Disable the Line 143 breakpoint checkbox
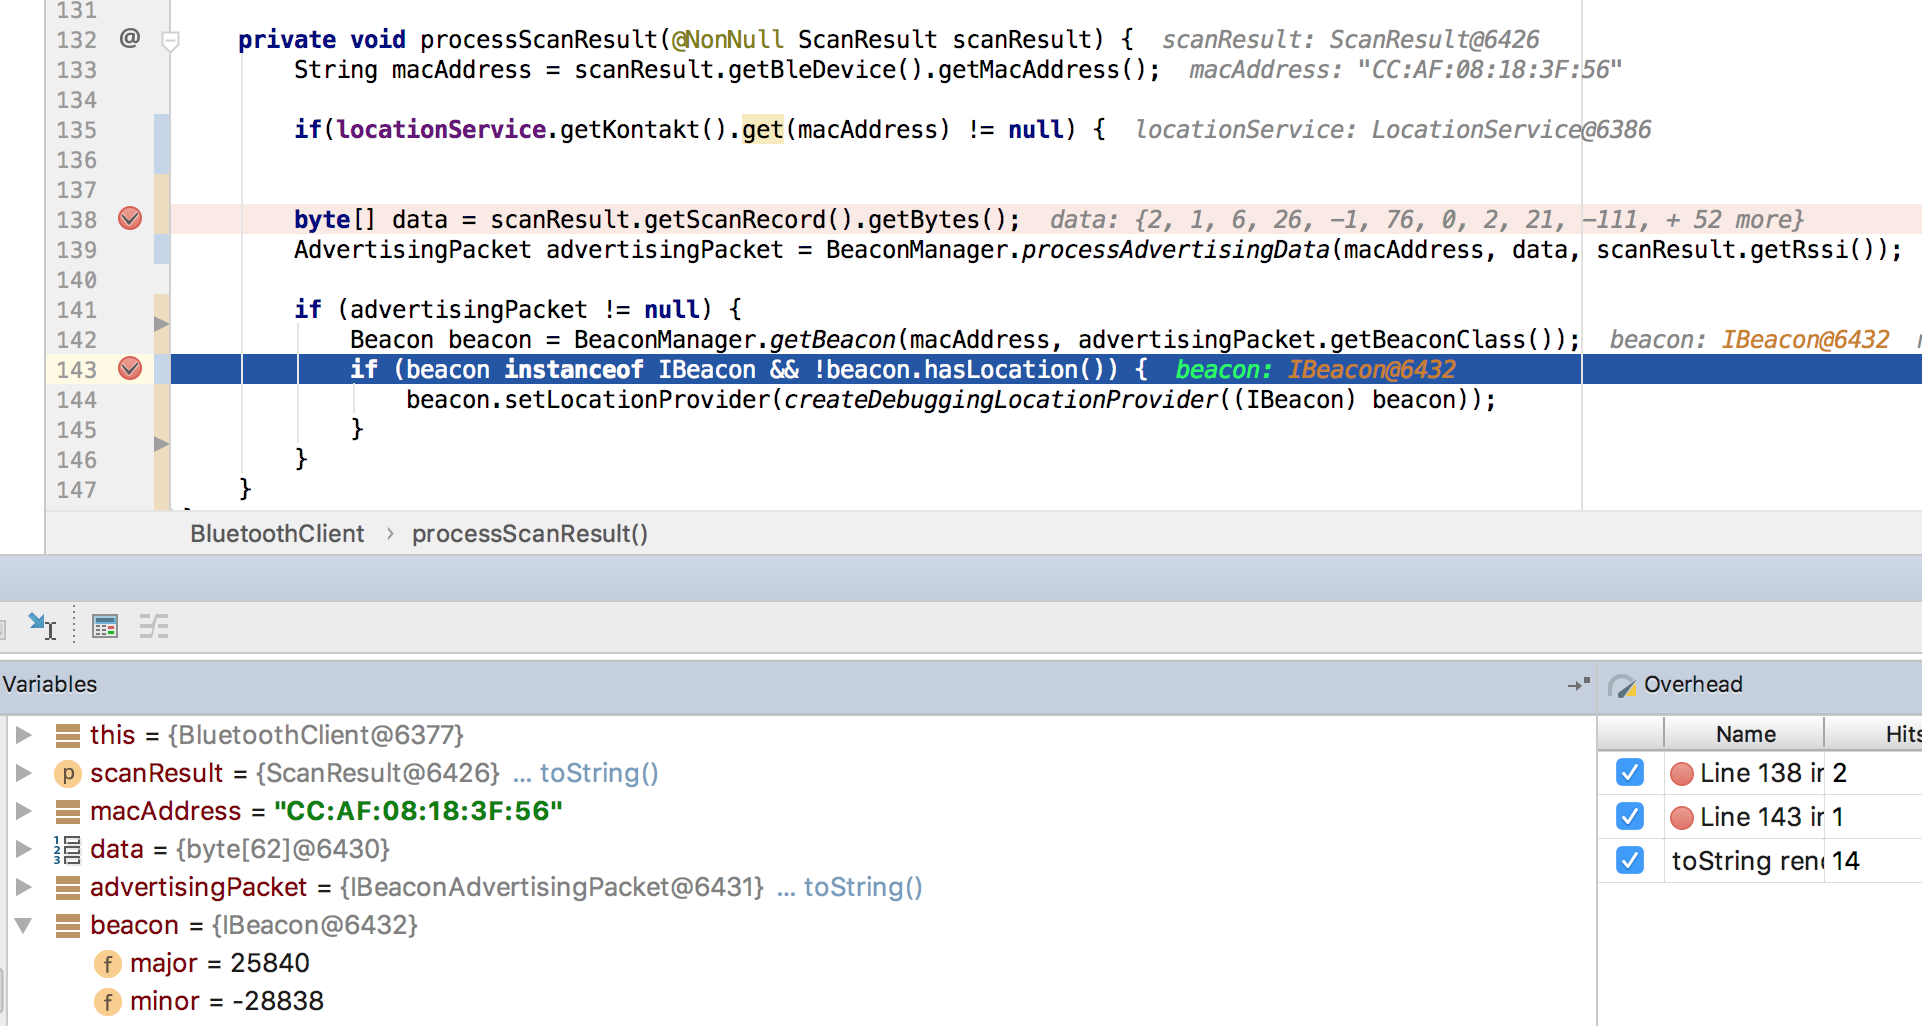This screenshot has height=1026, width=1922. [x=1630, y=817]
